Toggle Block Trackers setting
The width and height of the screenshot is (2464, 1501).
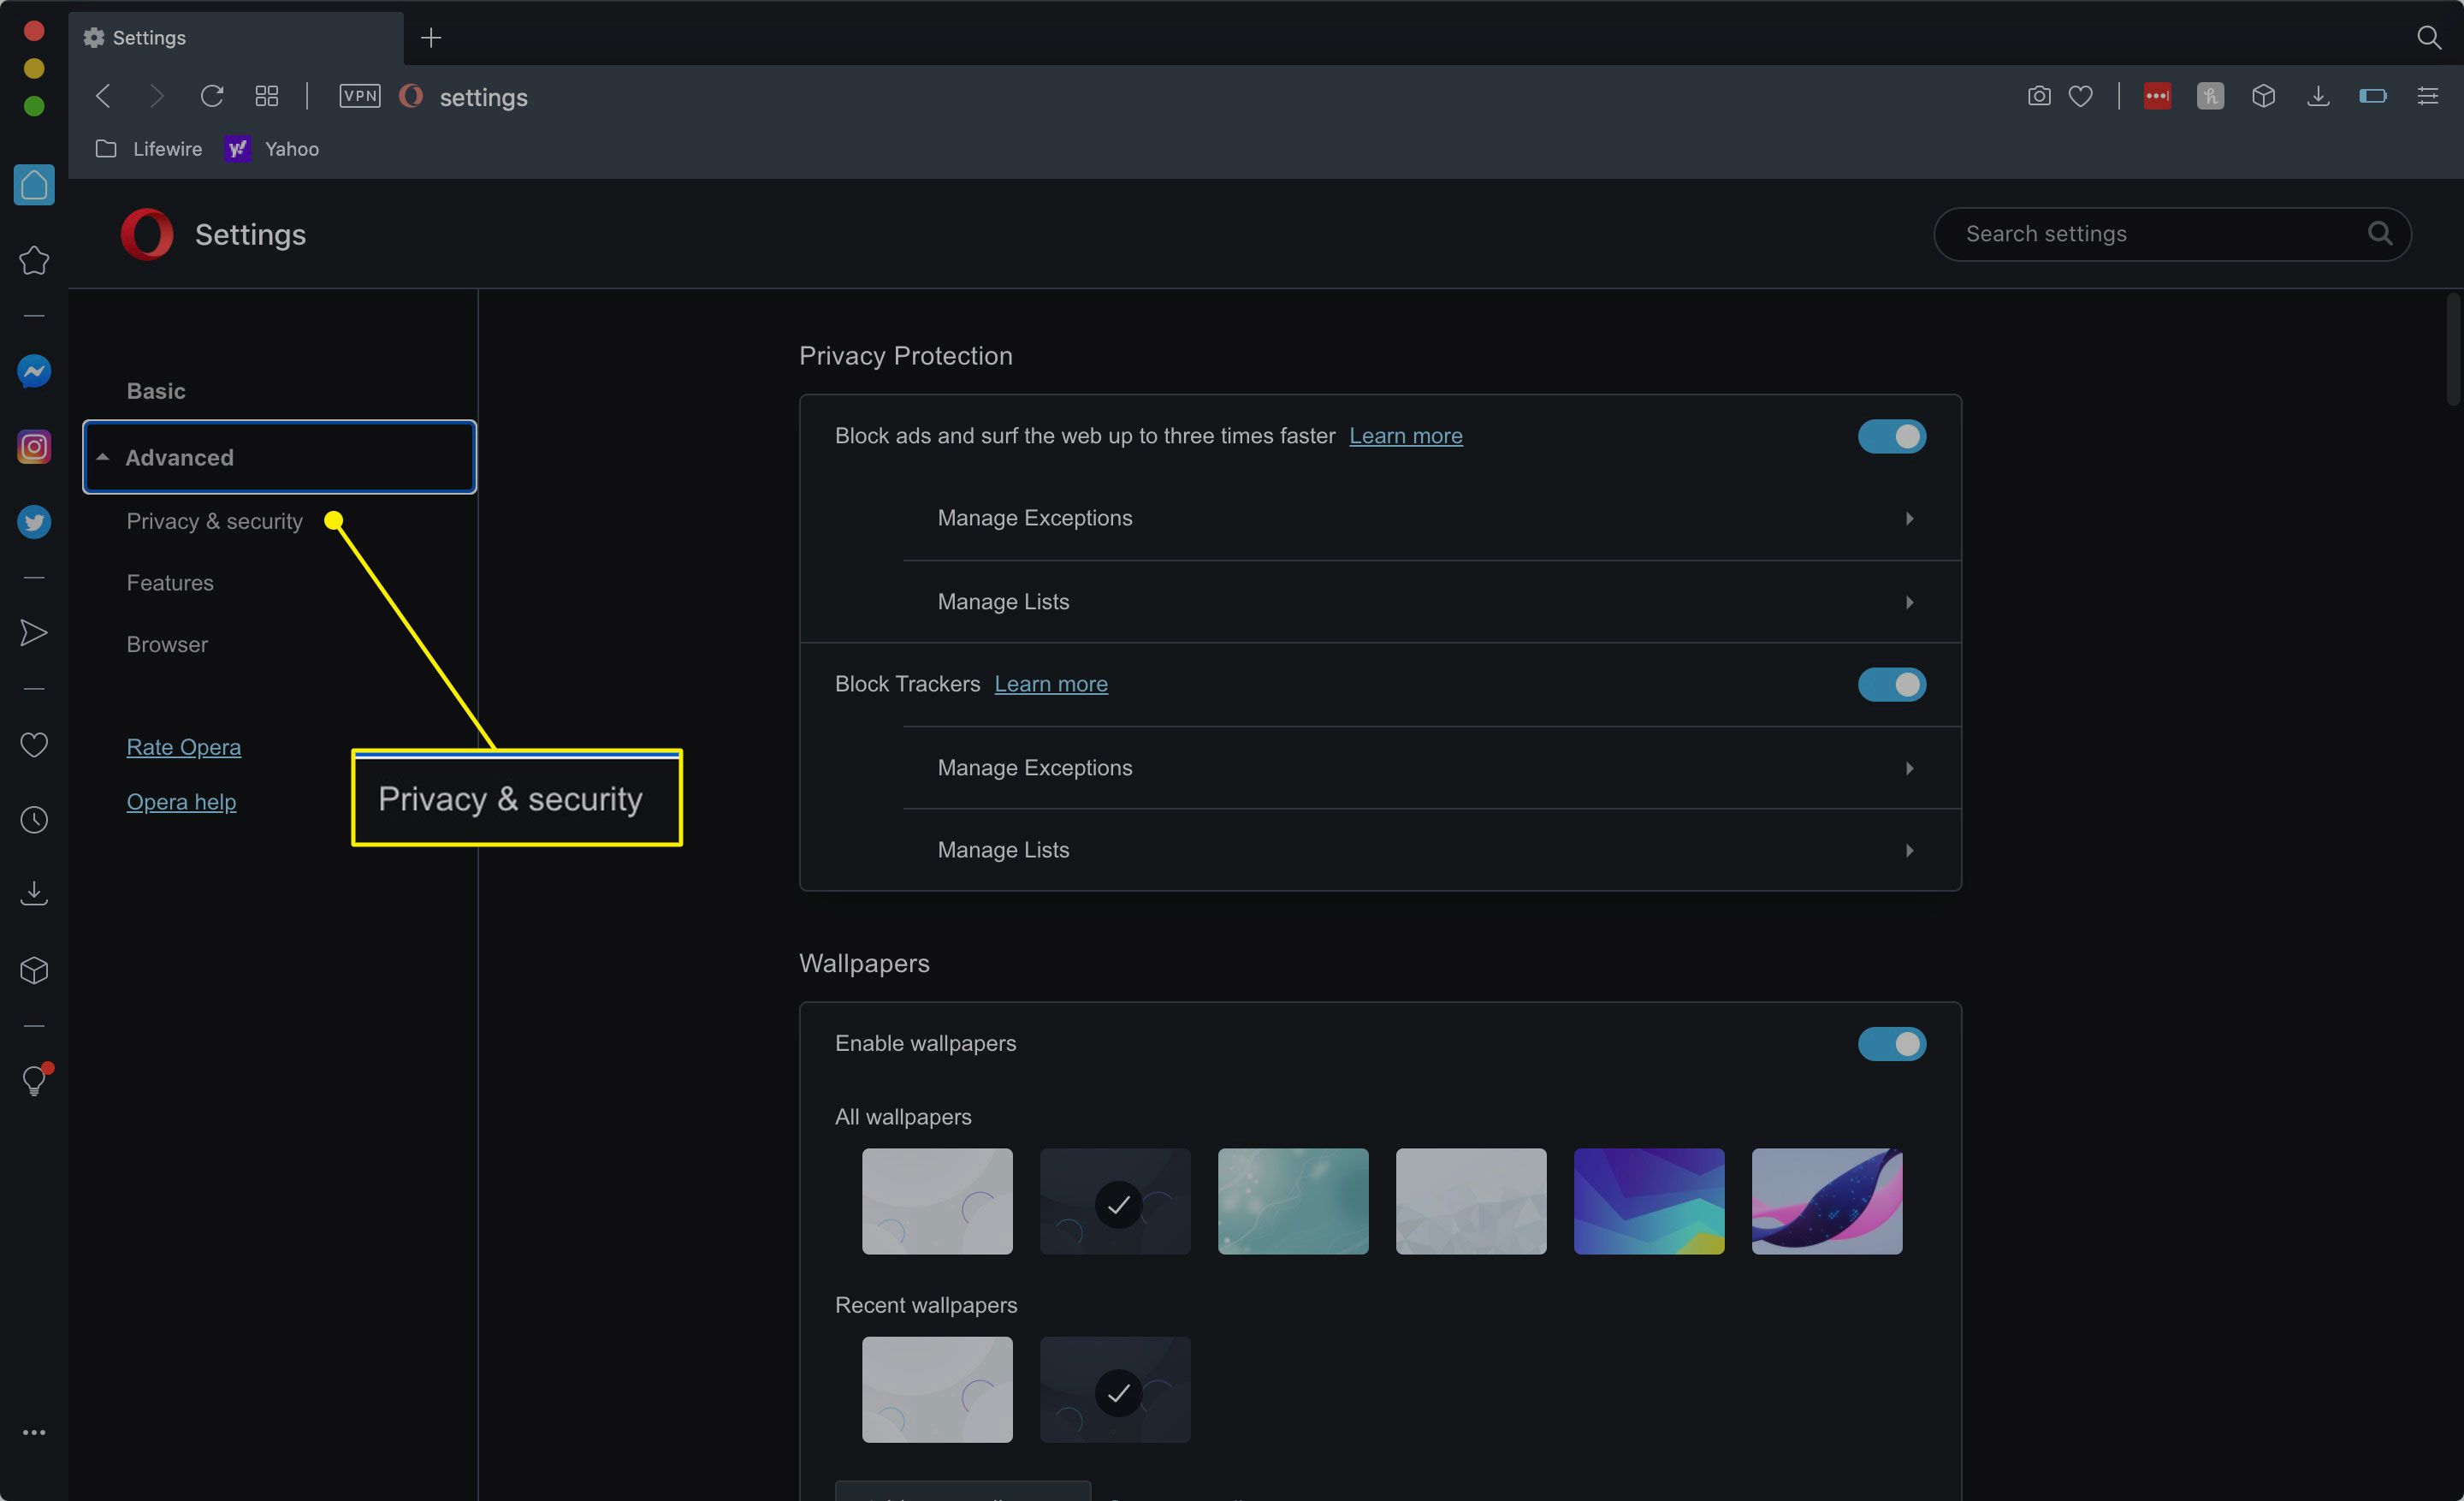tap(1892, 685)
